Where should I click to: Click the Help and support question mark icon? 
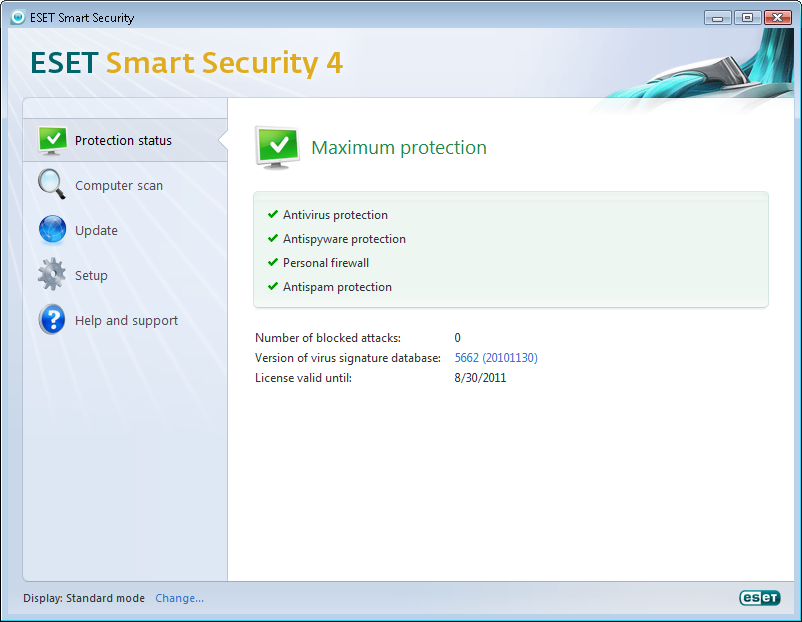coord(52,320)
